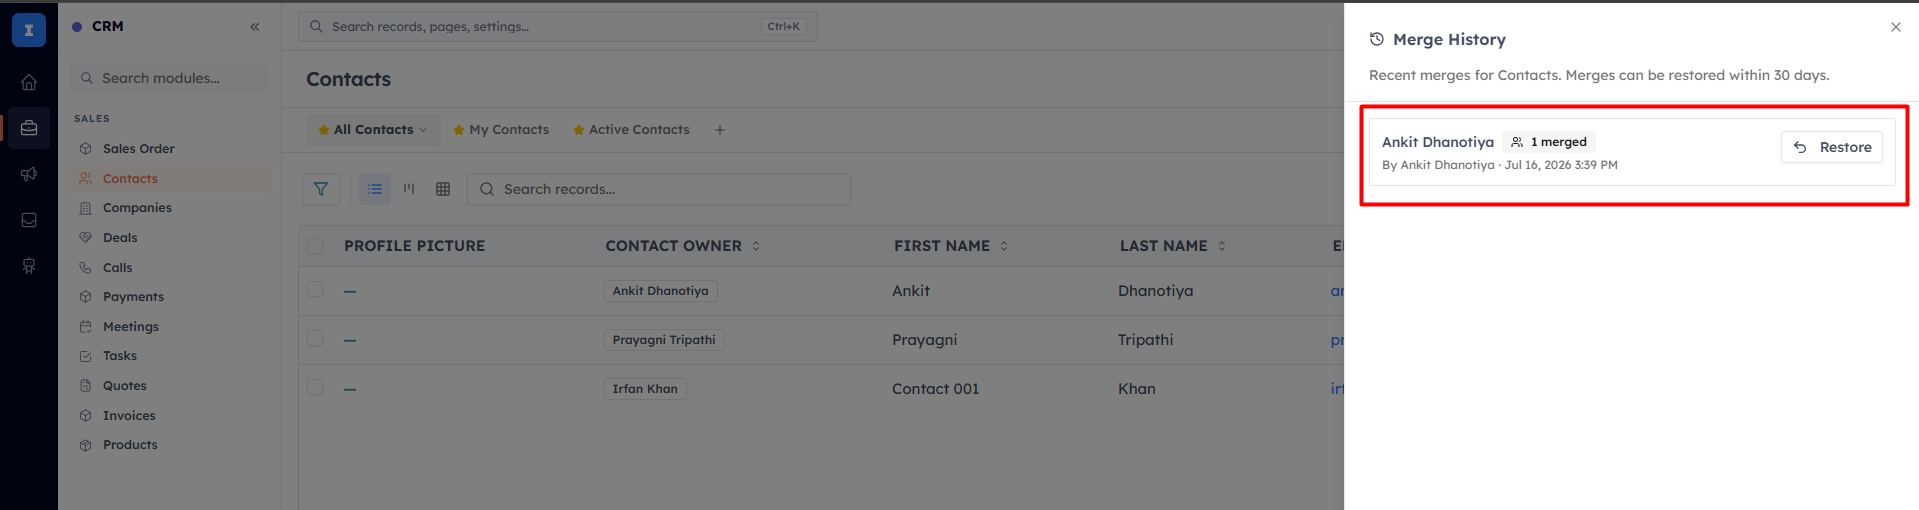Open the megaphone marketing icon
This screenshot has width=1919, height=510.
click(29, 174)
